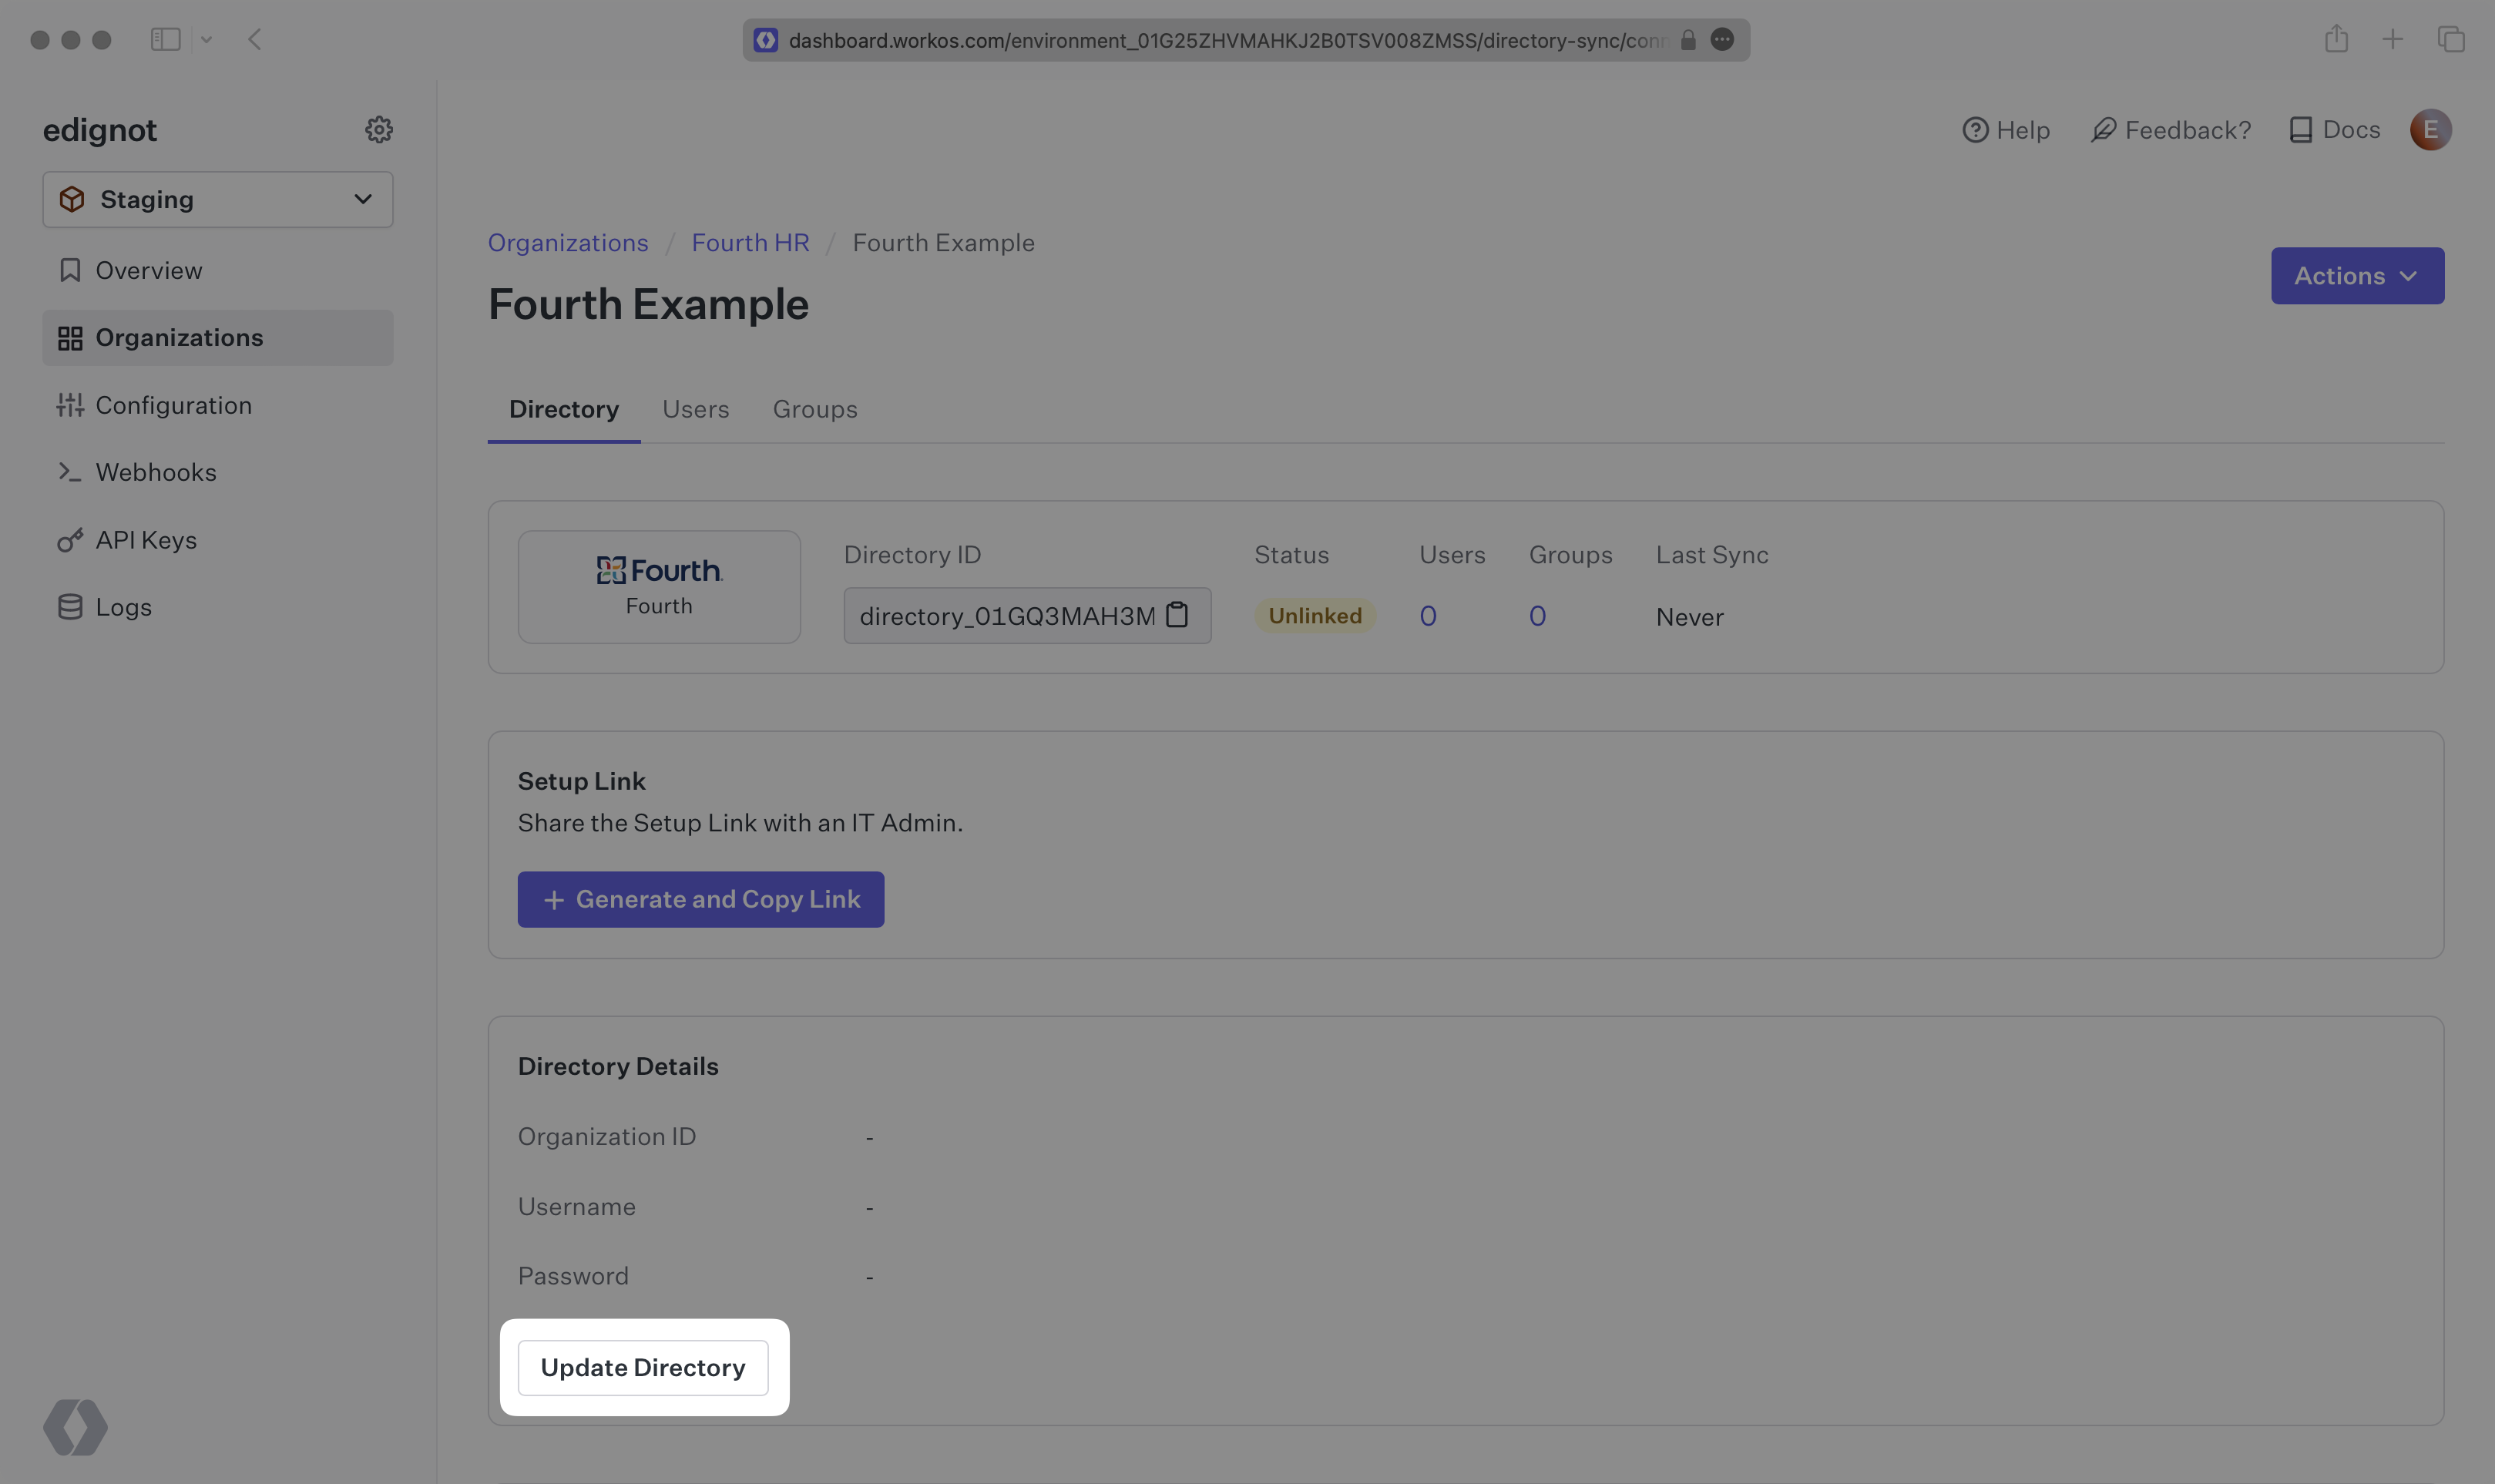Copy the Directory ID with clipboard icon
The height and width of the screenshot is (1484, 2495).
click(x=1177, y=615)
